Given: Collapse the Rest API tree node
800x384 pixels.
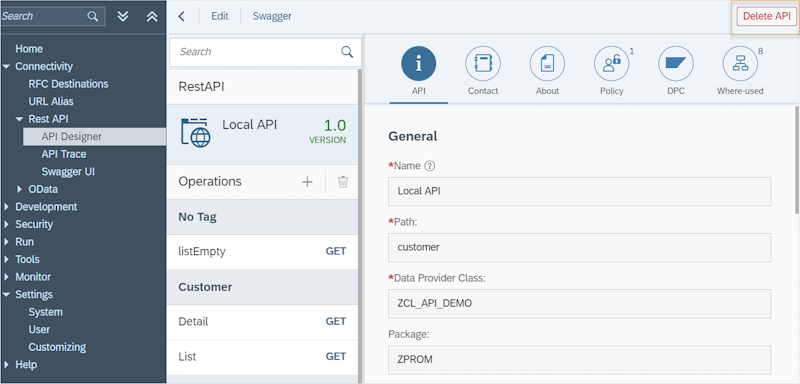Looking at the screenshot, I should (x=19, y=119).
